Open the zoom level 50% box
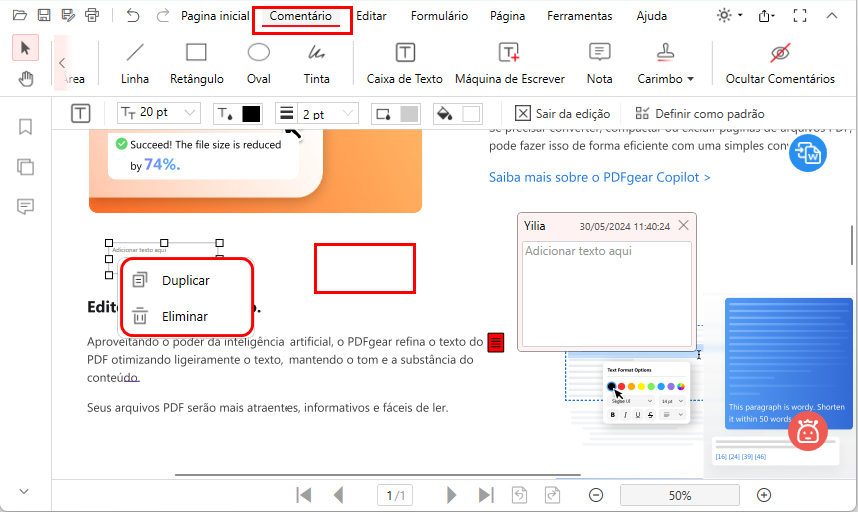858x512 pixels. point(680,495)
